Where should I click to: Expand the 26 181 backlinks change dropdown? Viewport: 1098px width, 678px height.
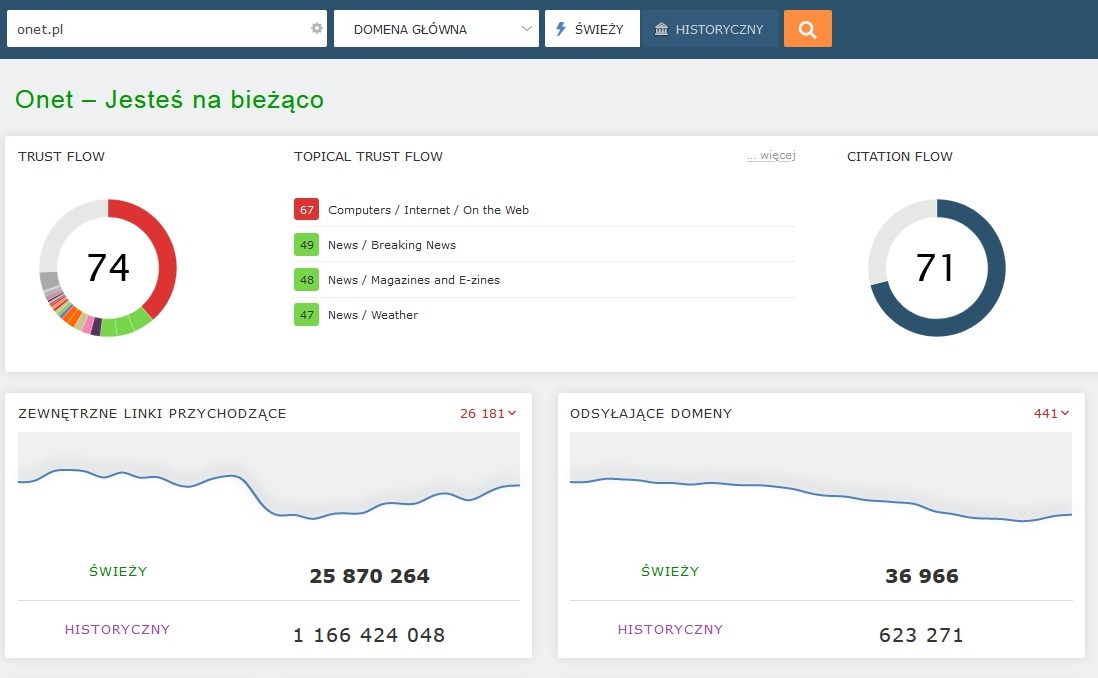click(488, 413)
